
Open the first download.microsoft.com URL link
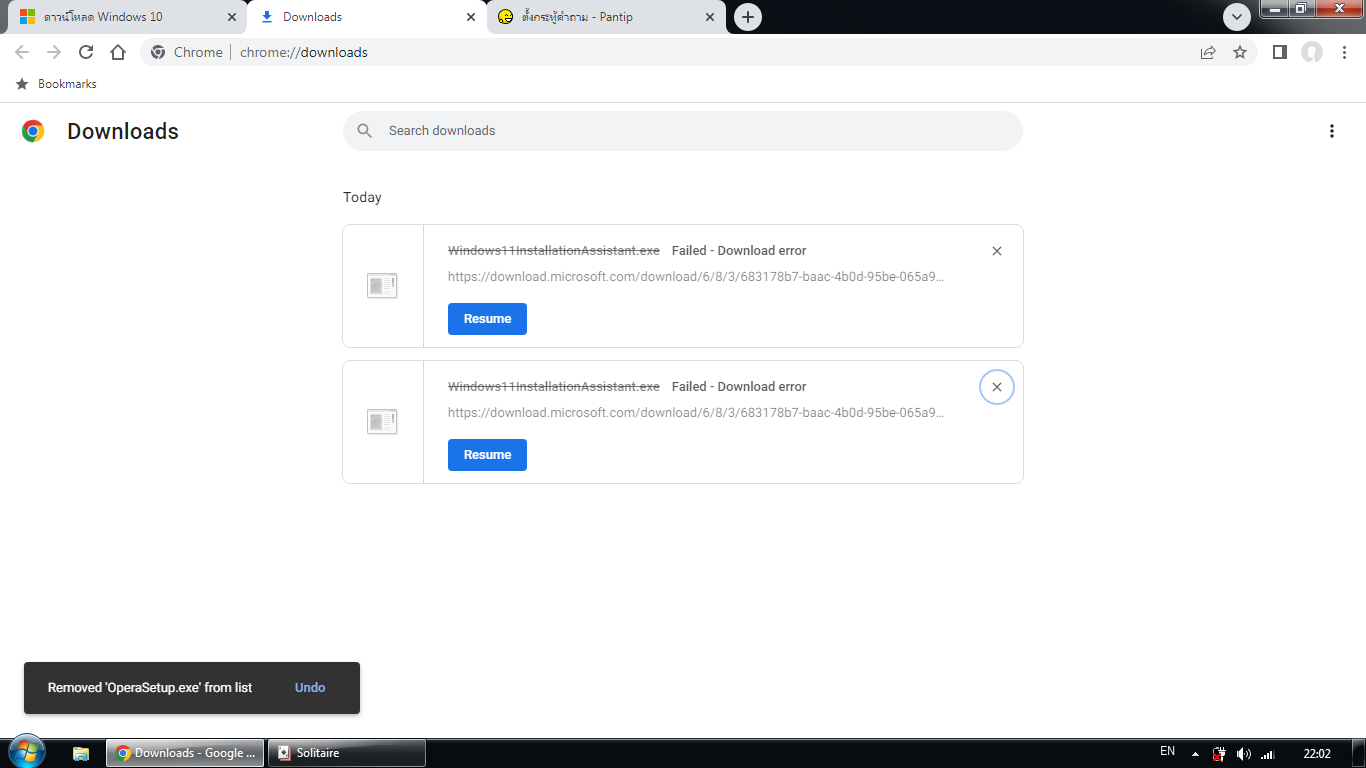point(696,276)
